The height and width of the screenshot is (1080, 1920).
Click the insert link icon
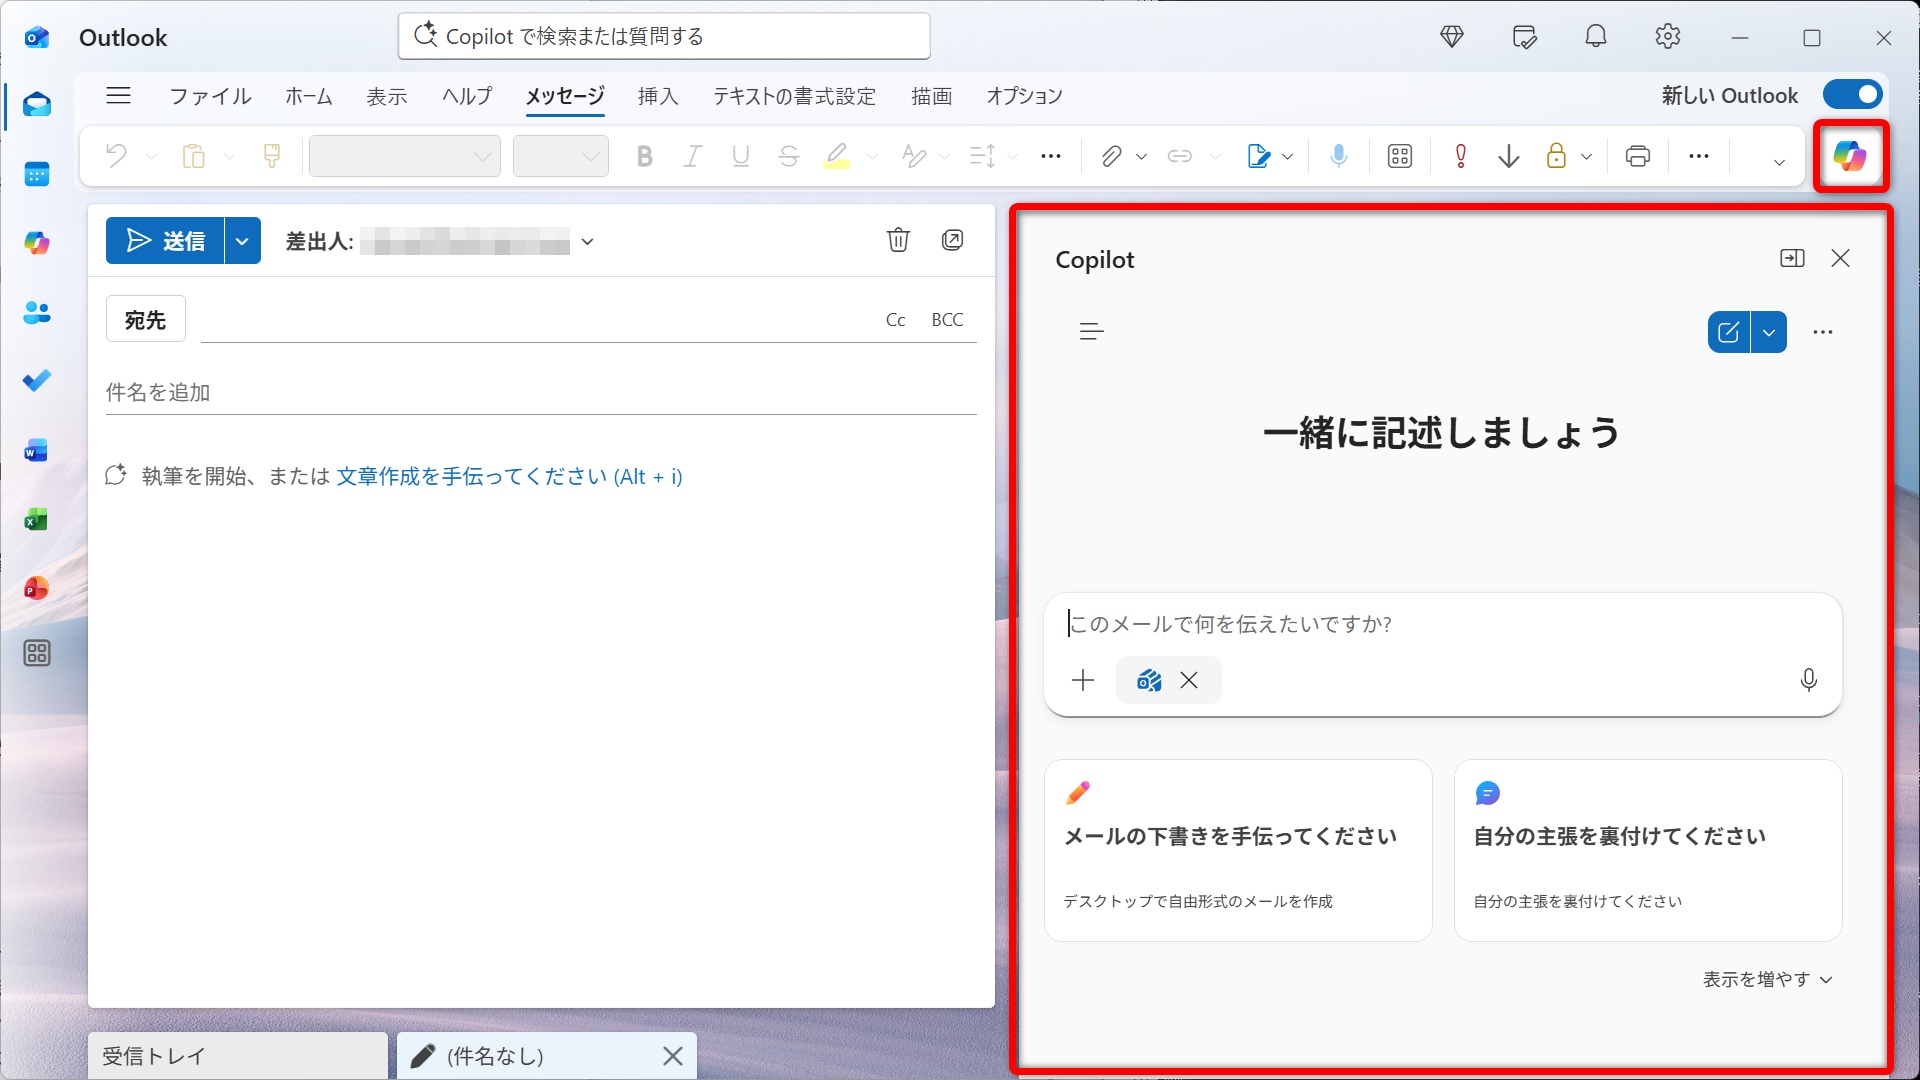pos(1180,156)
